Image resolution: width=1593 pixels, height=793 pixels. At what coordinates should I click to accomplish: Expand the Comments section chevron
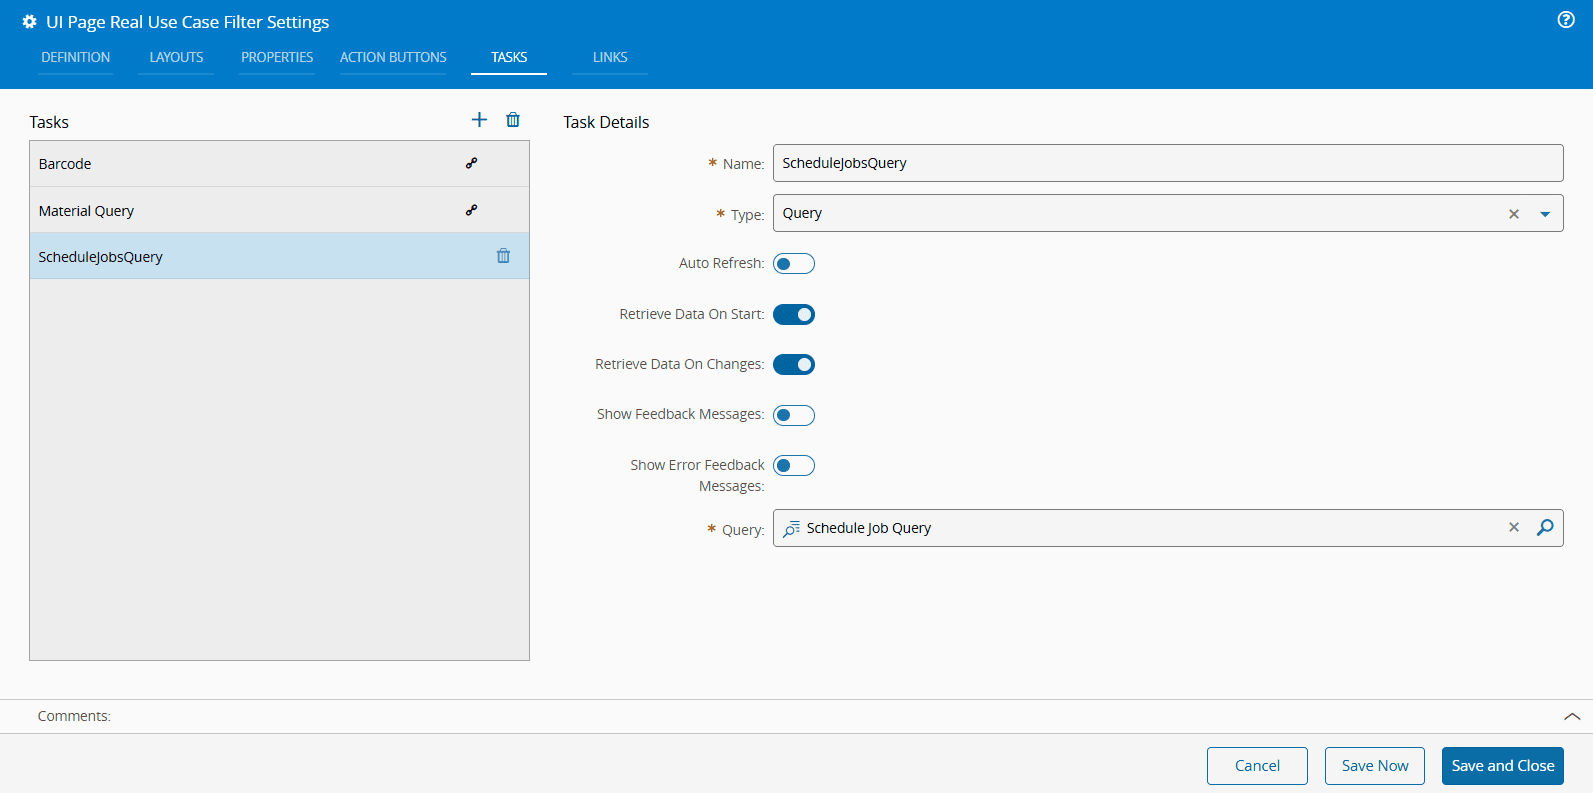(1572, 716)
